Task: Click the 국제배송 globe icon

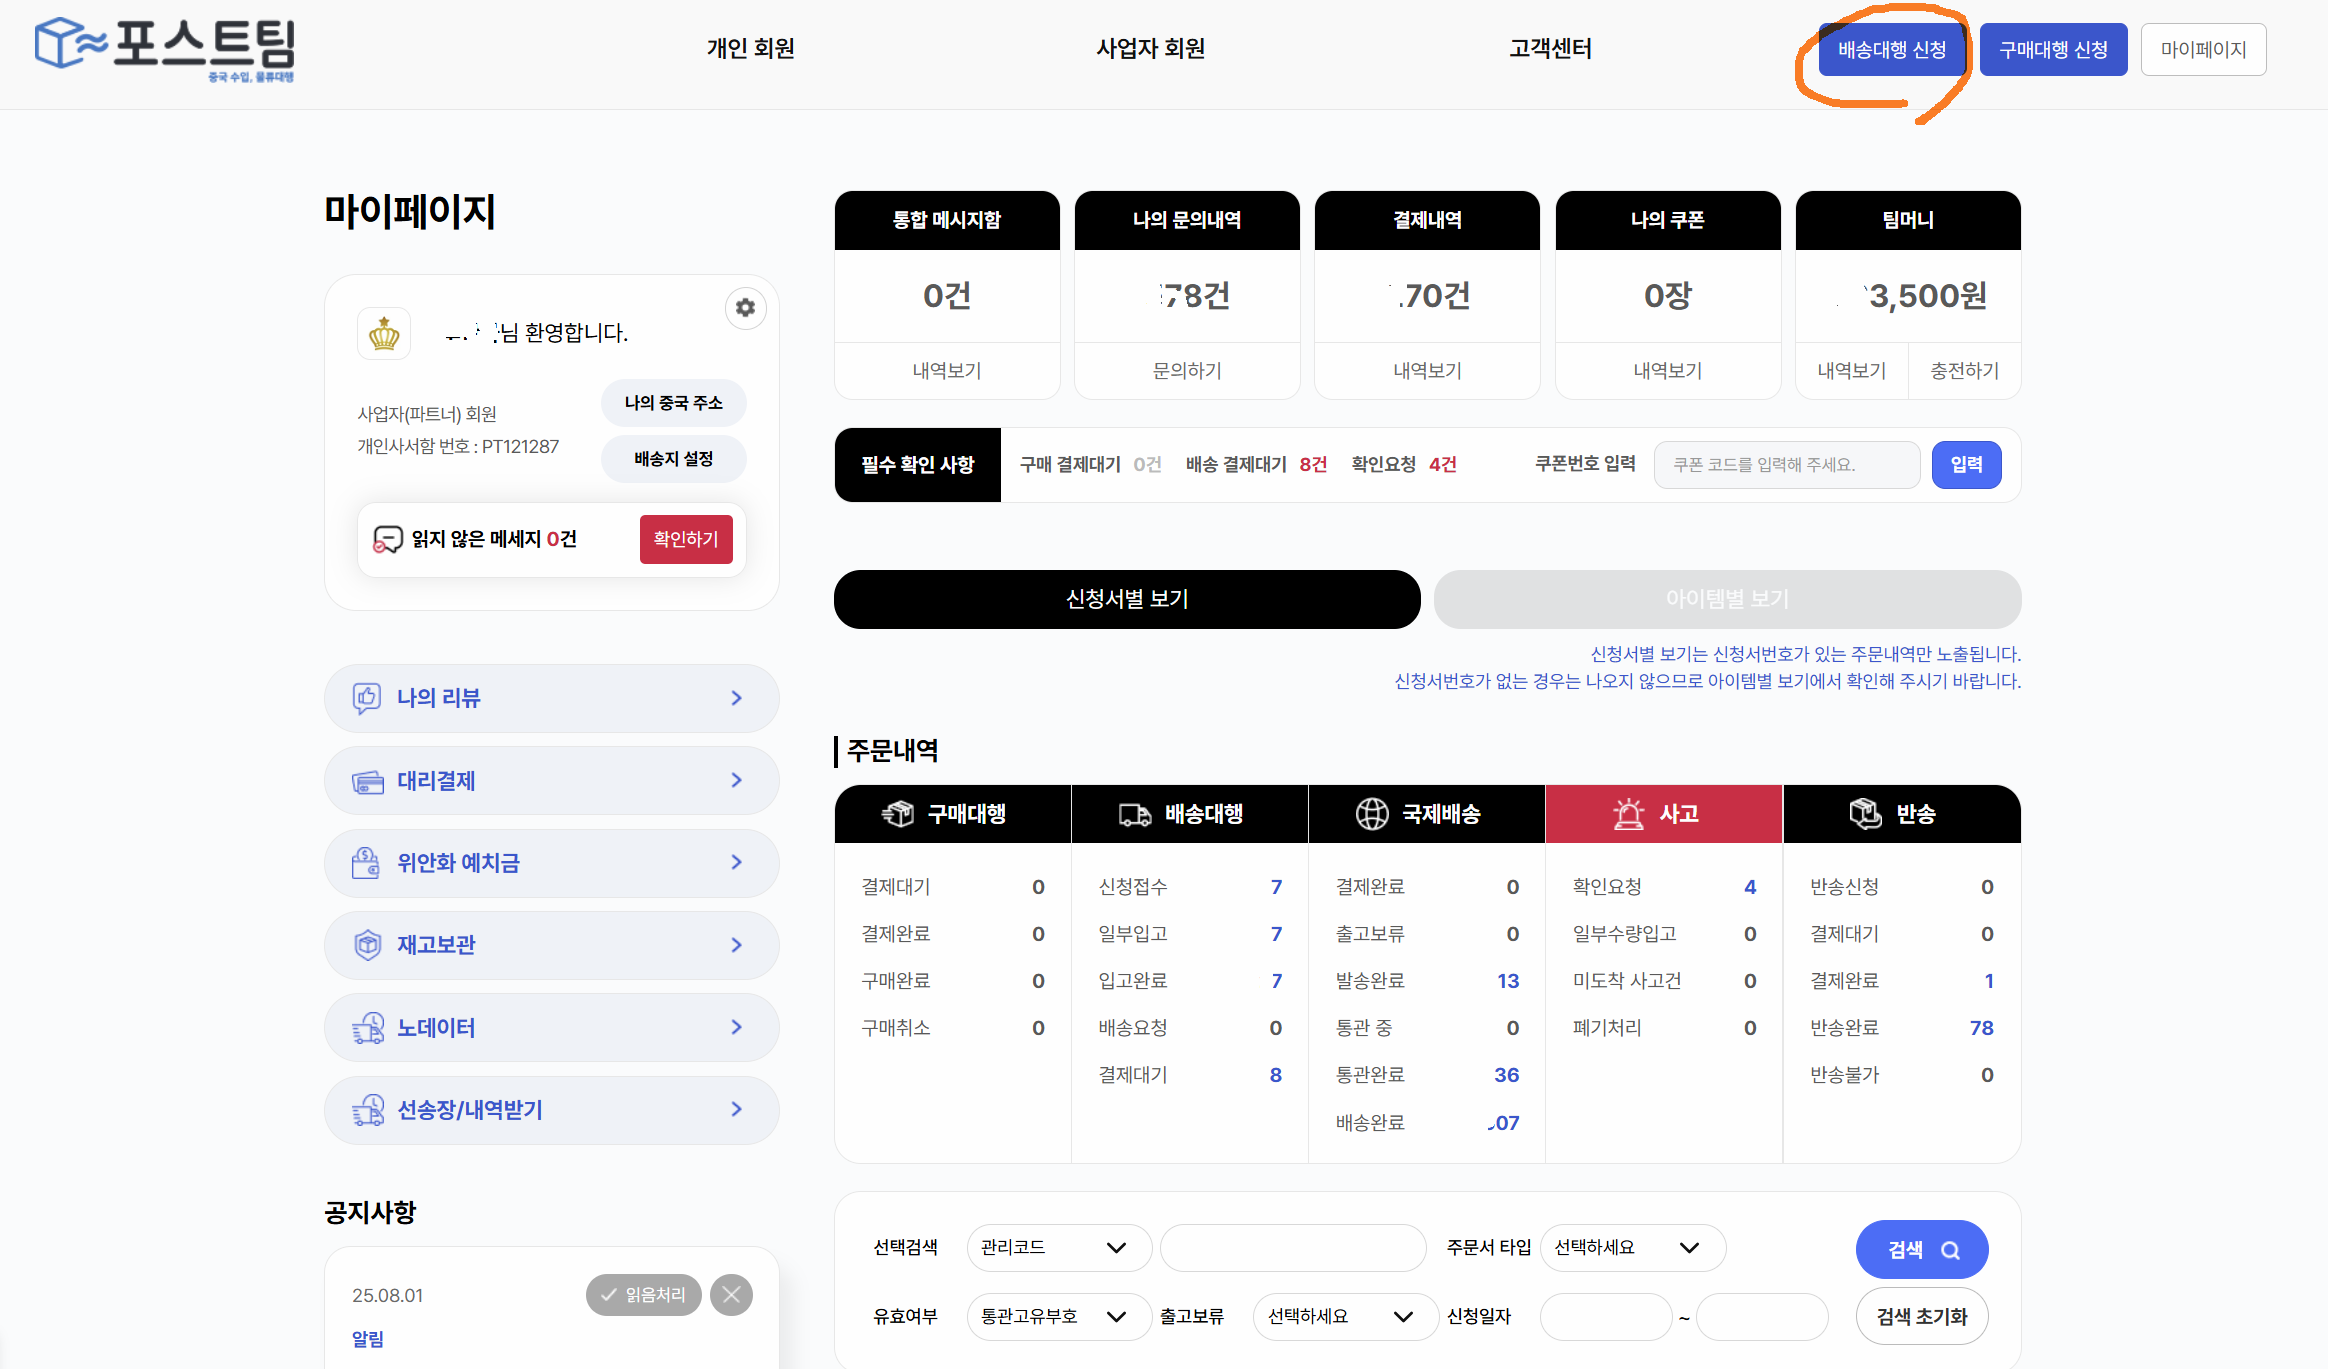Action: [1372, 814]
